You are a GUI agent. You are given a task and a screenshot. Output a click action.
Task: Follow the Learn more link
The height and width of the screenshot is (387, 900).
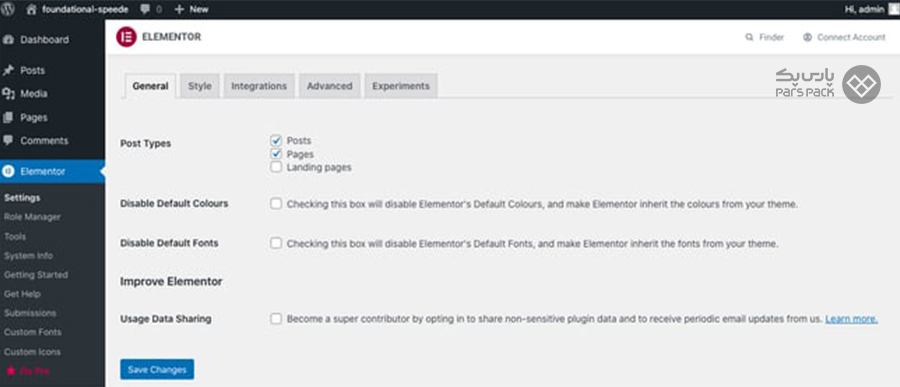pos(851,319)
